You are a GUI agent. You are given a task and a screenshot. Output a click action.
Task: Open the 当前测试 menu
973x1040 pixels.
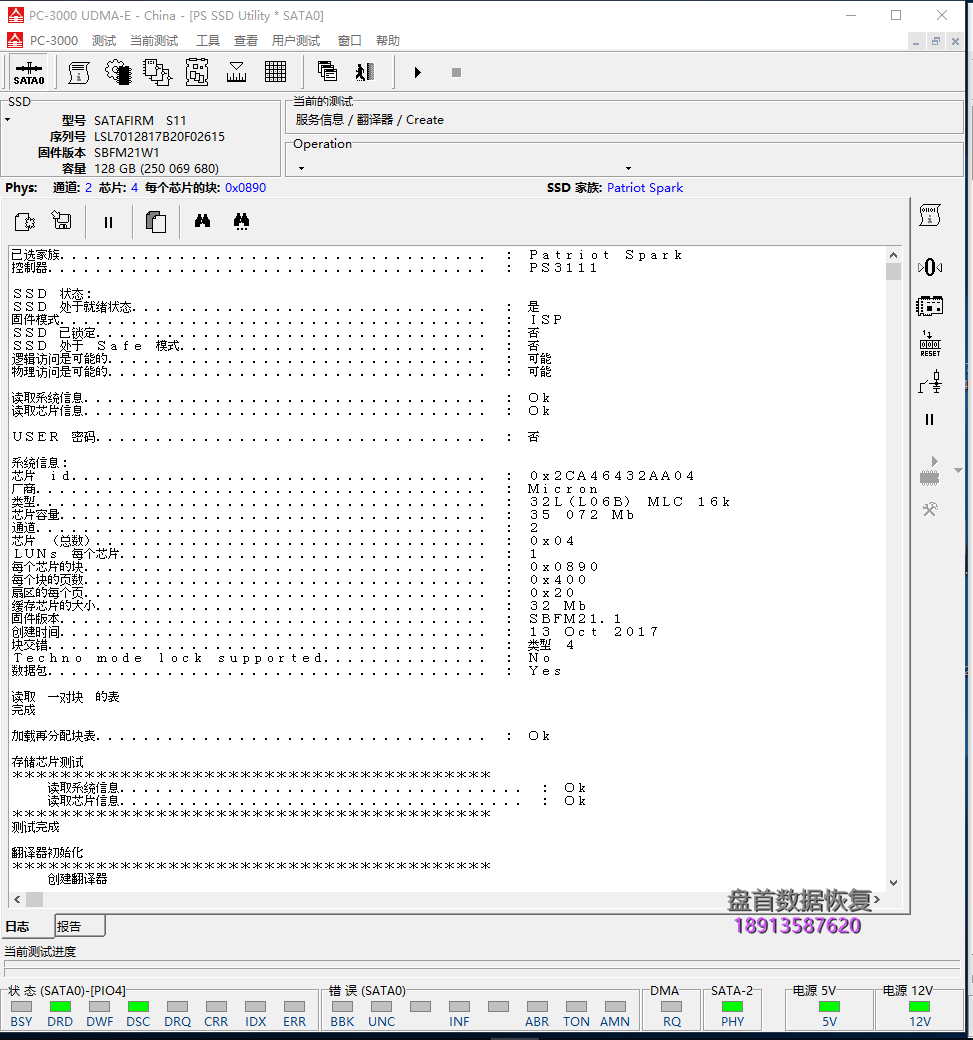(154, 40)
